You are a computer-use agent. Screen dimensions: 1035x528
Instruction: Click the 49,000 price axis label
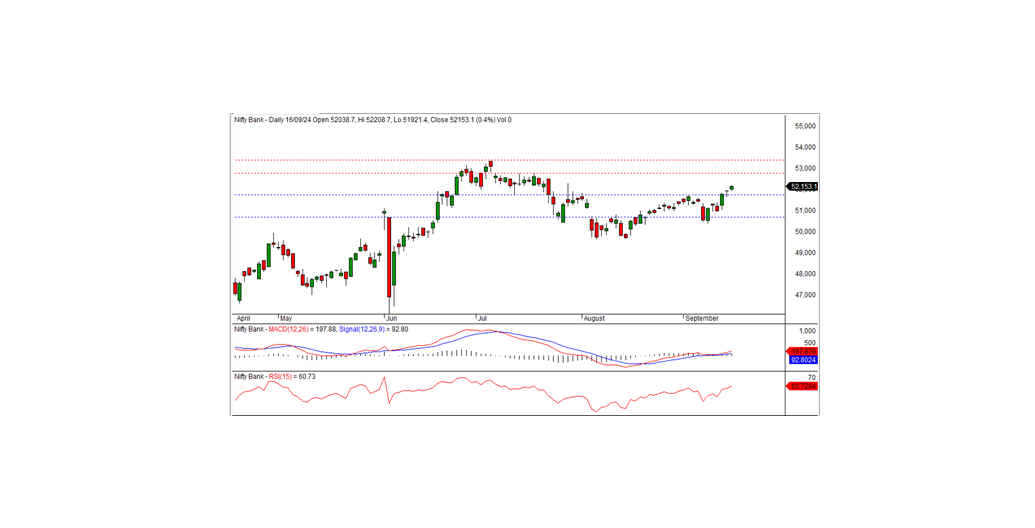806,253
